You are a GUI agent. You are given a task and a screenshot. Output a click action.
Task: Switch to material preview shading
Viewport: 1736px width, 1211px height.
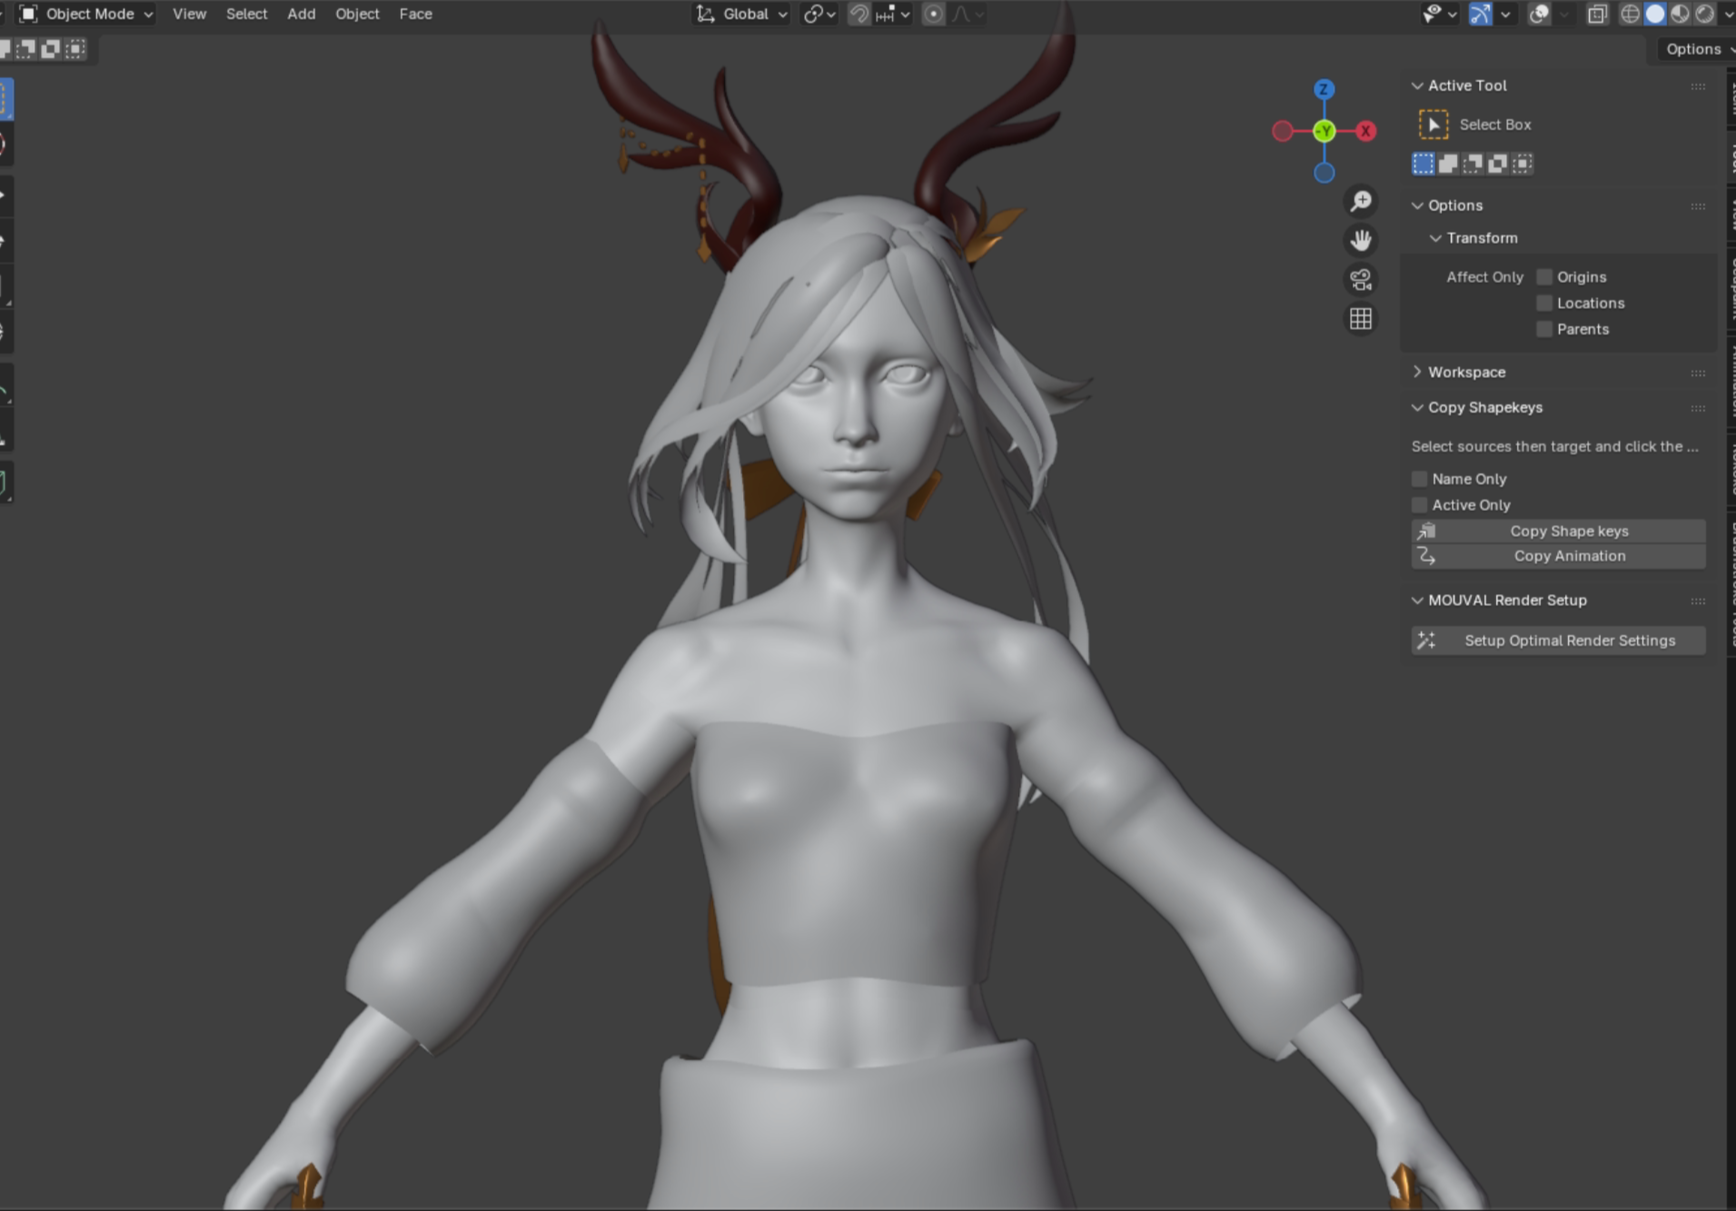tap(1680, 14)
